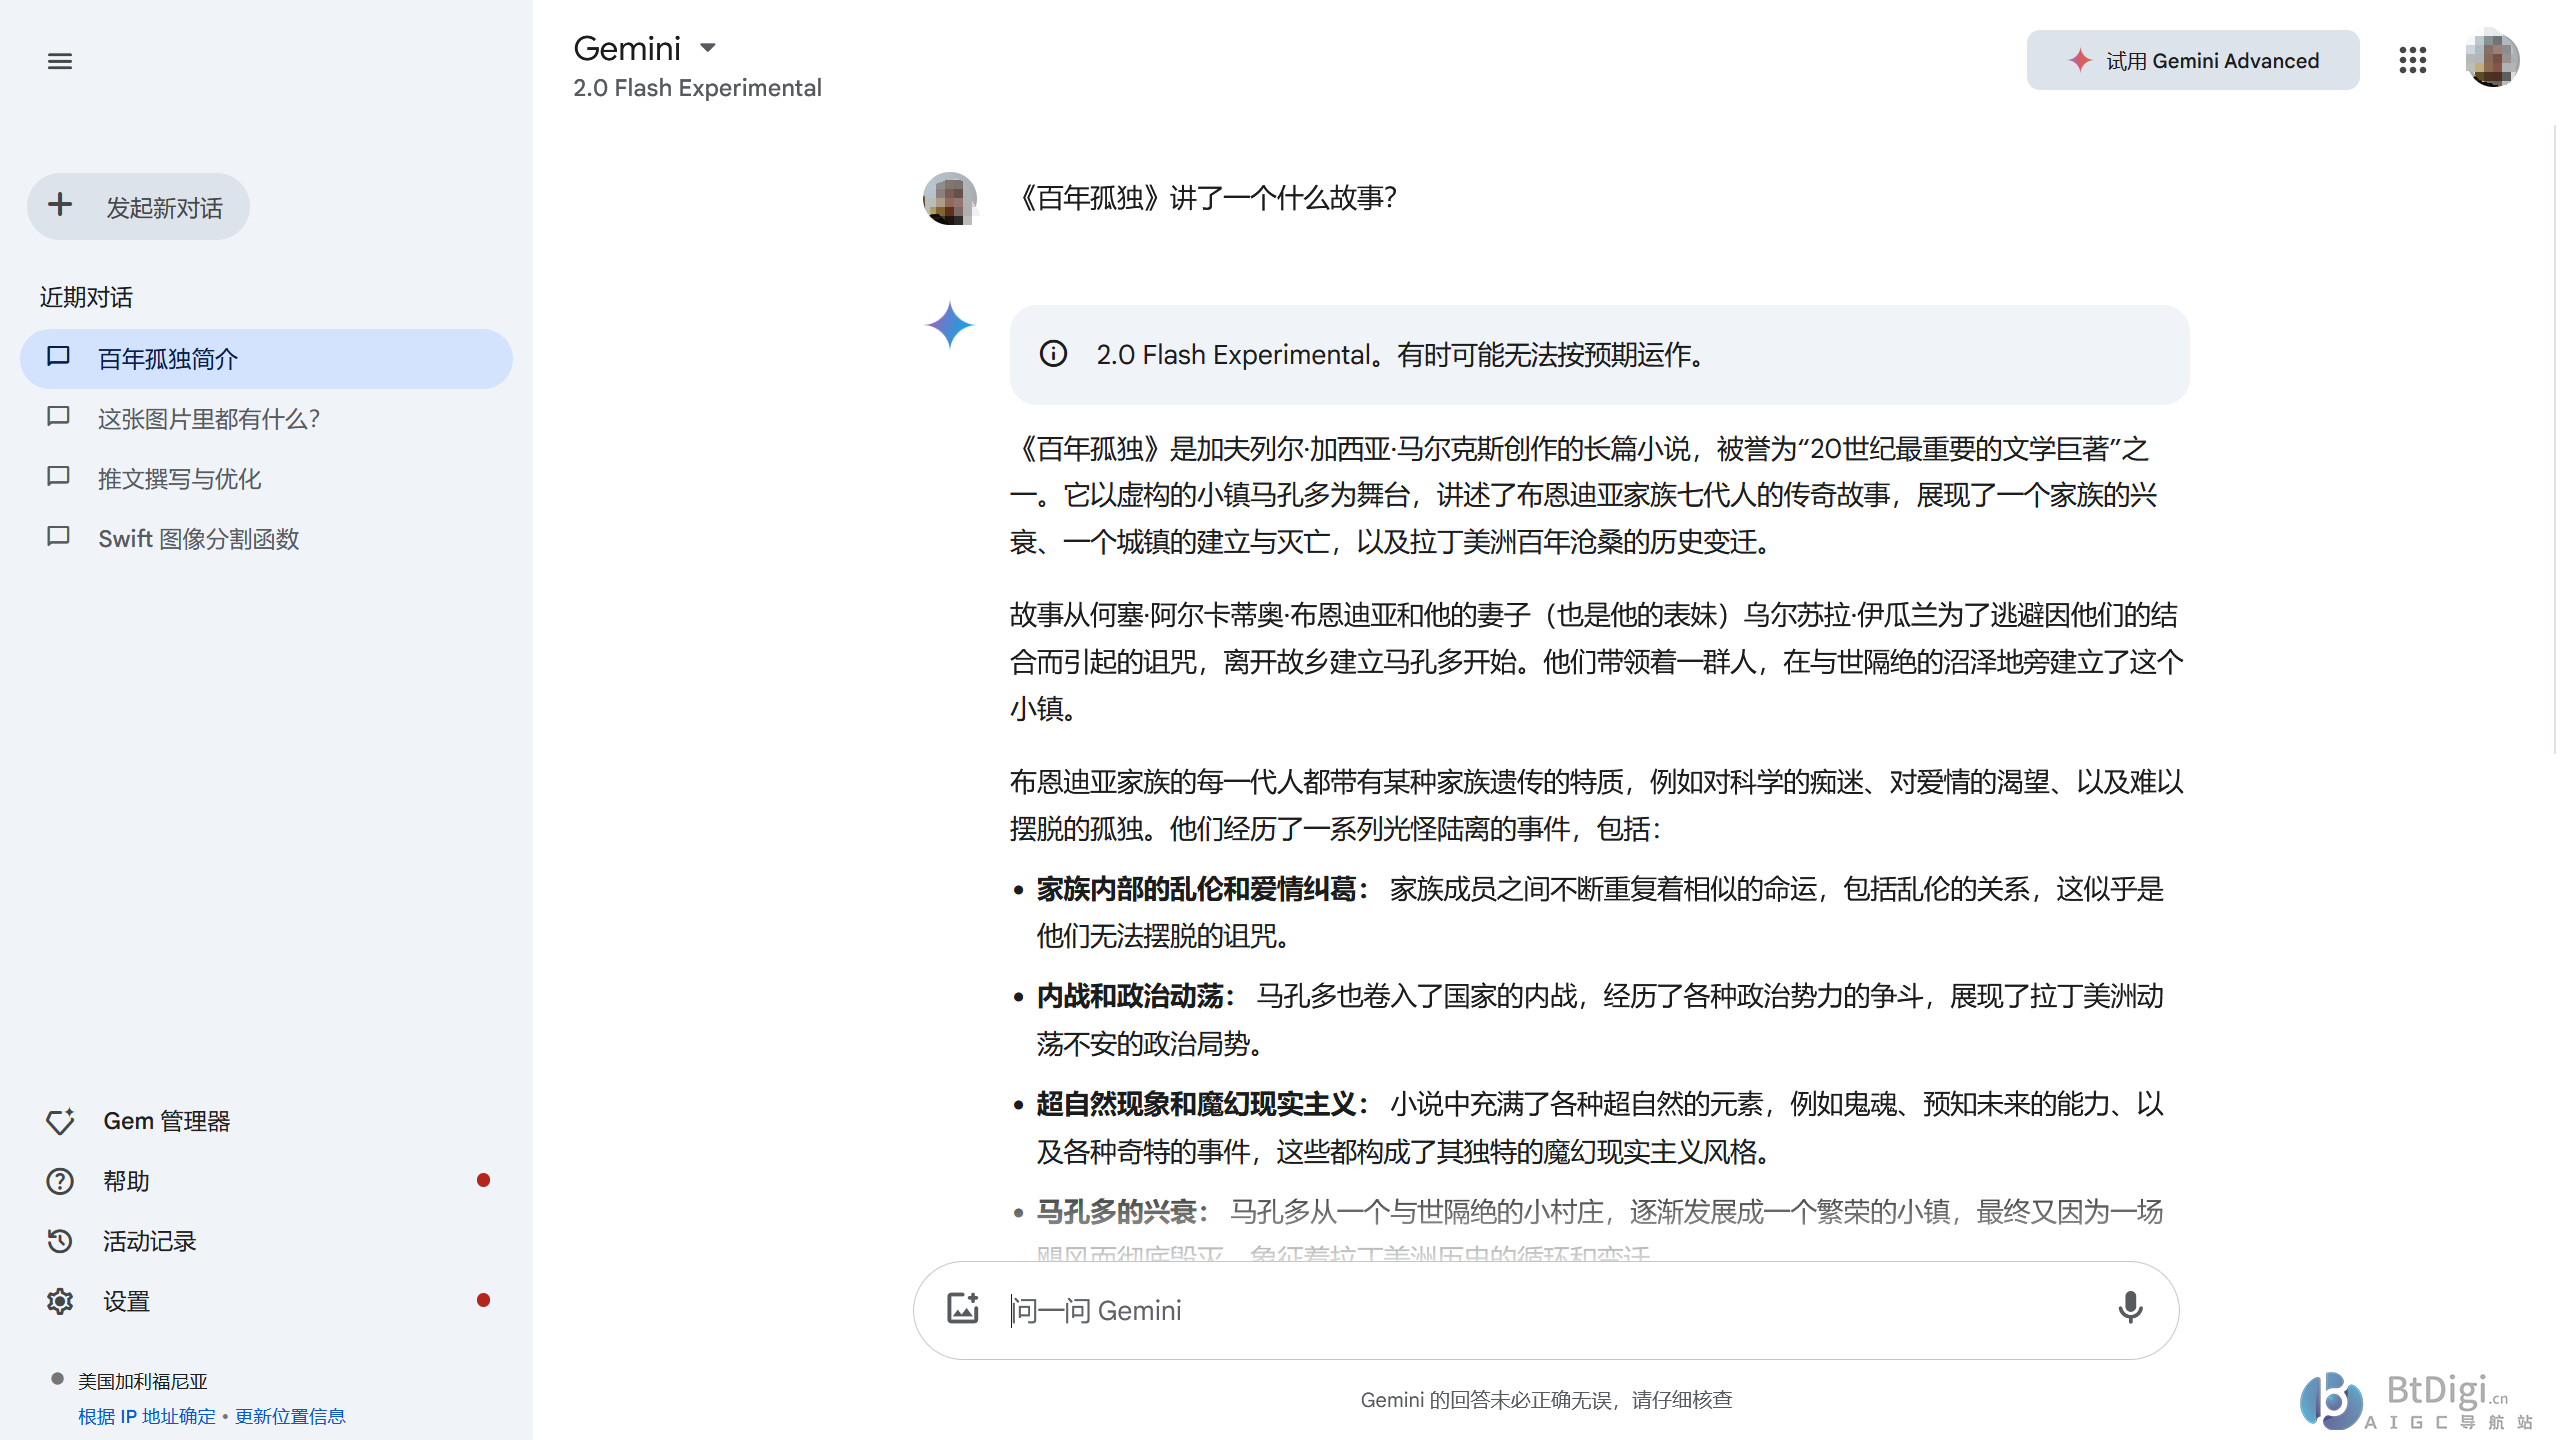This screenshot has height=1440, width=2560.
Task: Click the plus icon for new chat
Action: [x=60, y=205]
